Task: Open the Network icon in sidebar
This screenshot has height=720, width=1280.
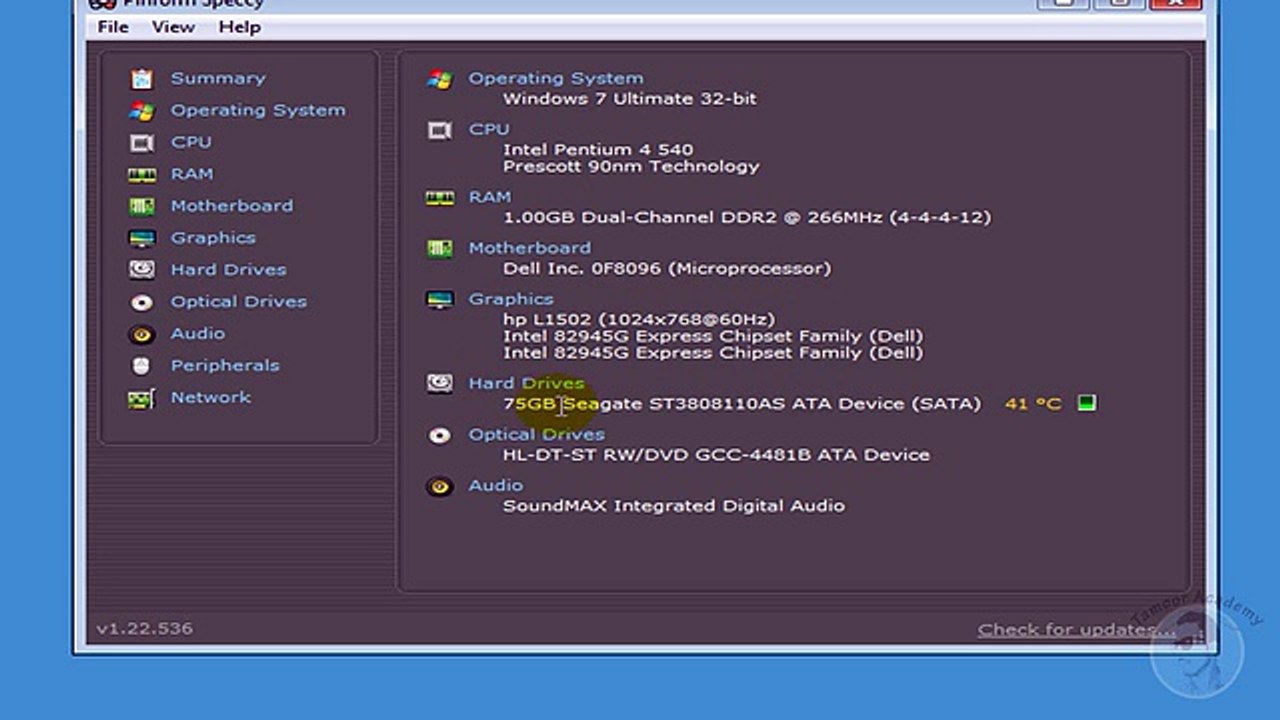Action: 142,398
